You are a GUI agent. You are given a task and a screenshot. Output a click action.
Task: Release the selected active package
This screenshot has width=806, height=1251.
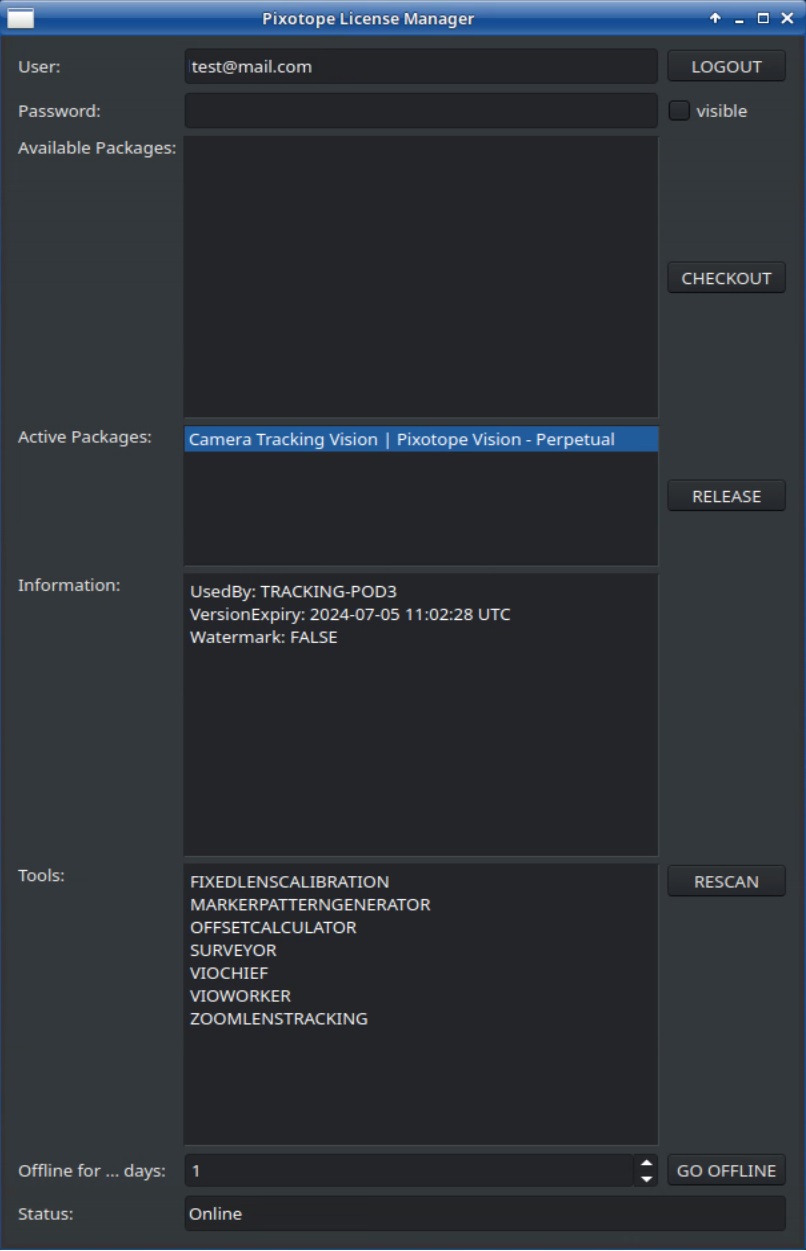[726, 496]
